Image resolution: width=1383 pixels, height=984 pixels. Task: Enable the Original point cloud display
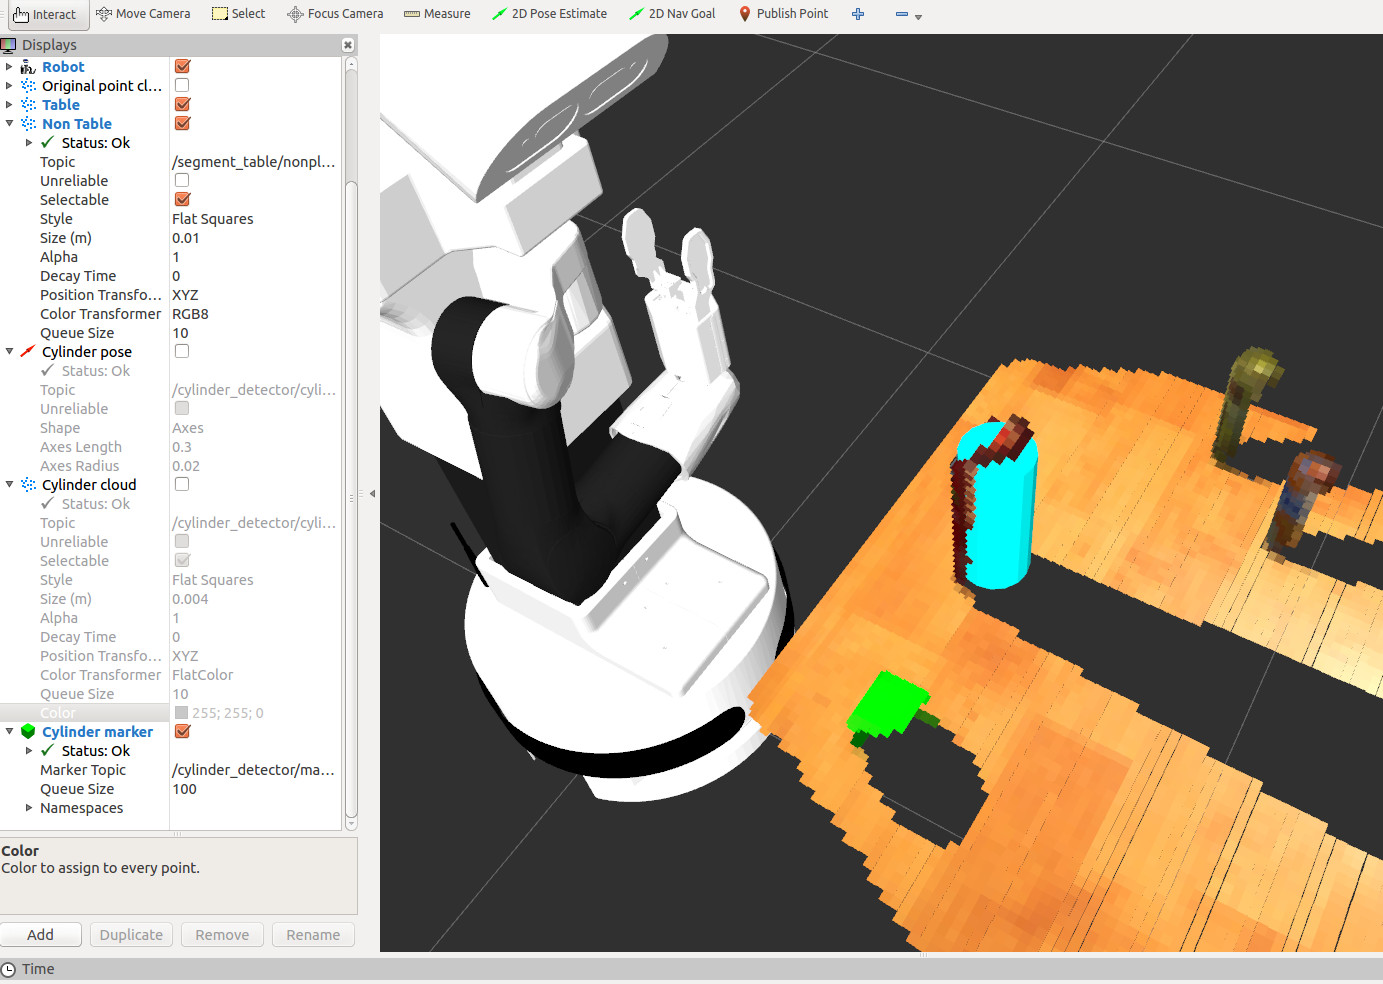tap(182, 86)
